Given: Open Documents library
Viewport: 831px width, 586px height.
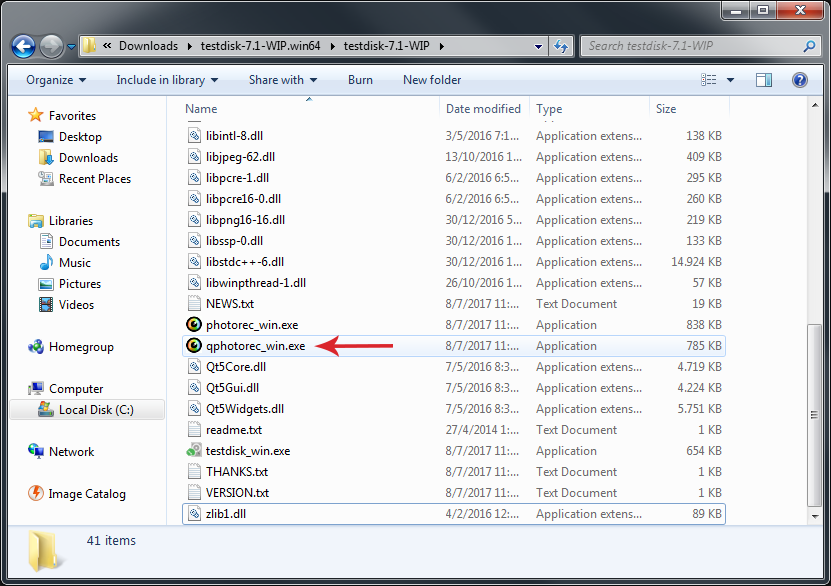Looking at the screenshot, I should click(89, 242).
